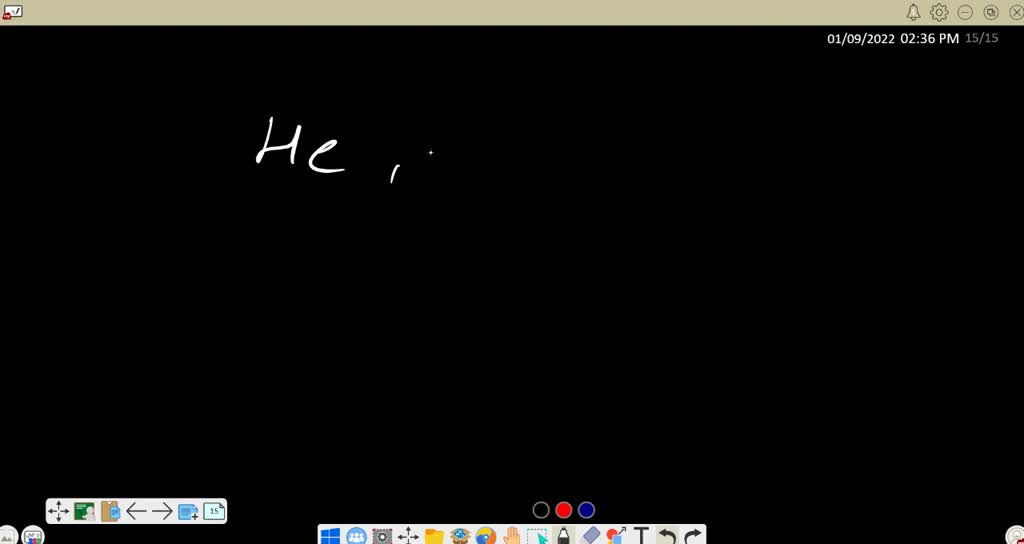
Task: Open the notifications bell
Action: [913, 12]
